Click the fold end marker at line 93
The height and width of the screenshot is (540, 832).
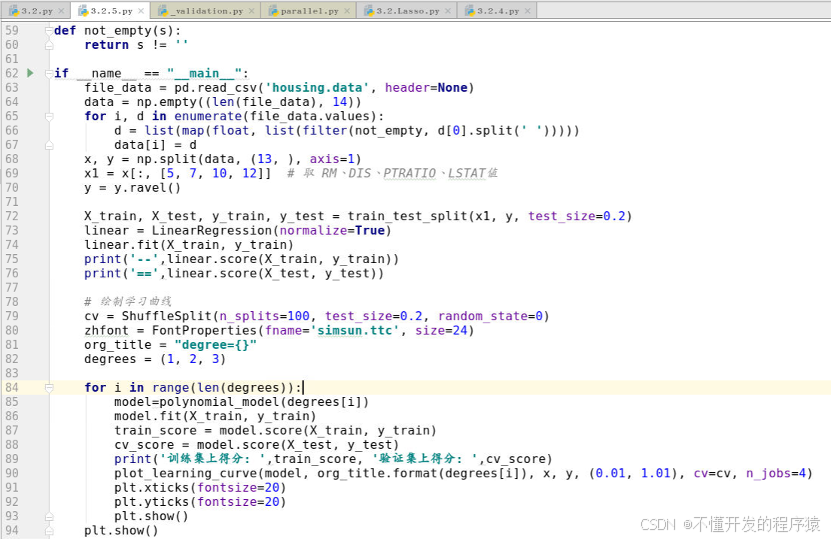tap(49, 516)
